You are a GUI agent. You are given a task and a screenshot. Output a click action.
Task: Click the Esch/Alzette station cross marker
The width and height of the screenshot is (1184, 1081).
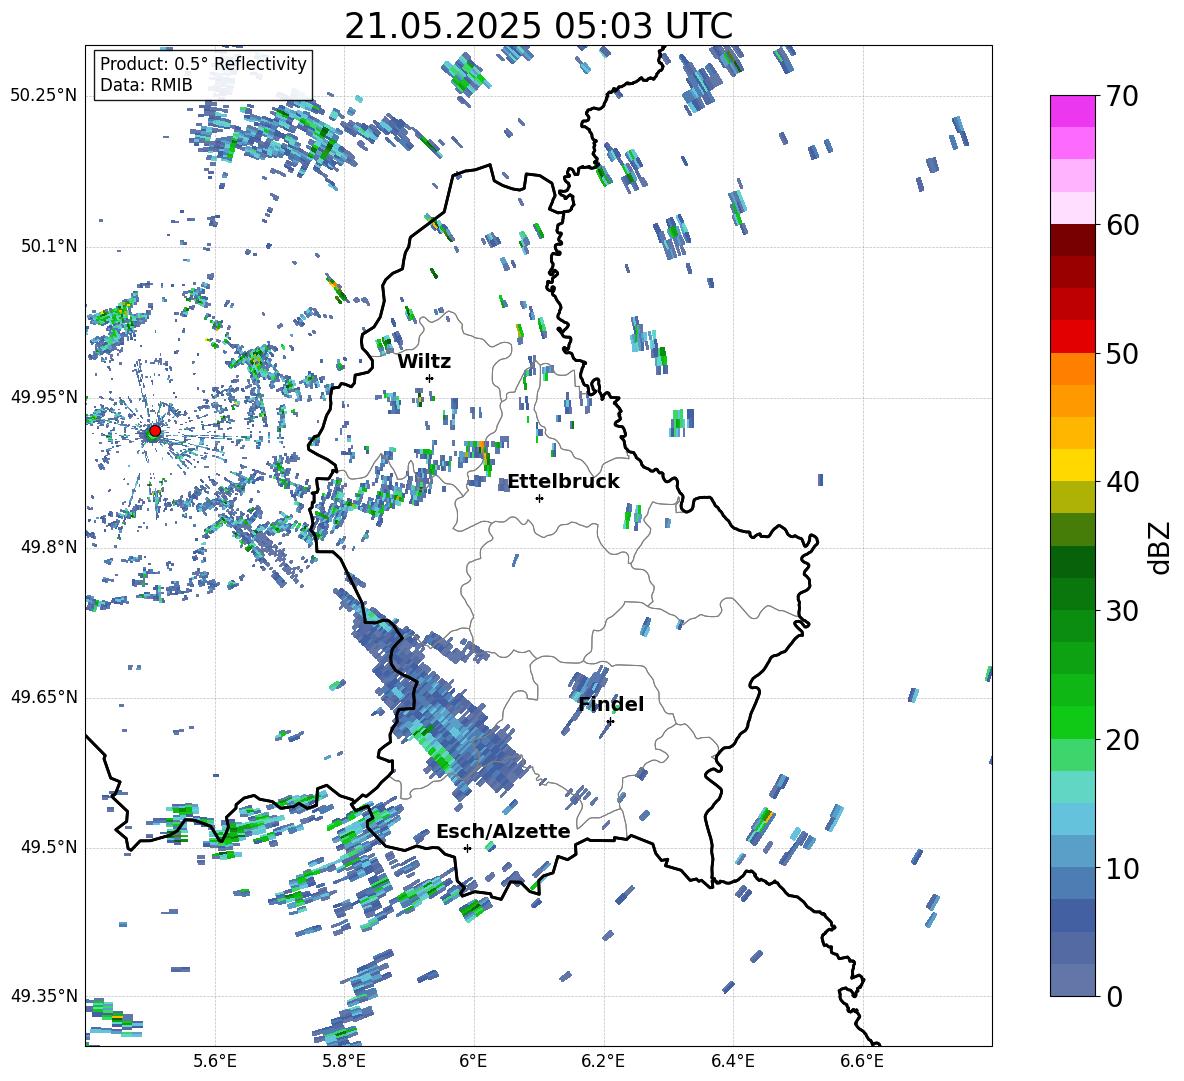point(467,848)
